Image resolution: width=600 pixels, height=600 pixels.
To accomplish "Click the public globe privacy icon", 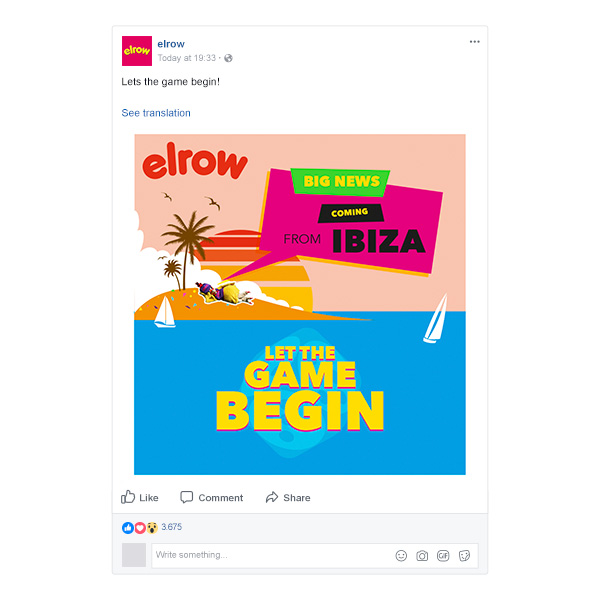I will [228, 58].
